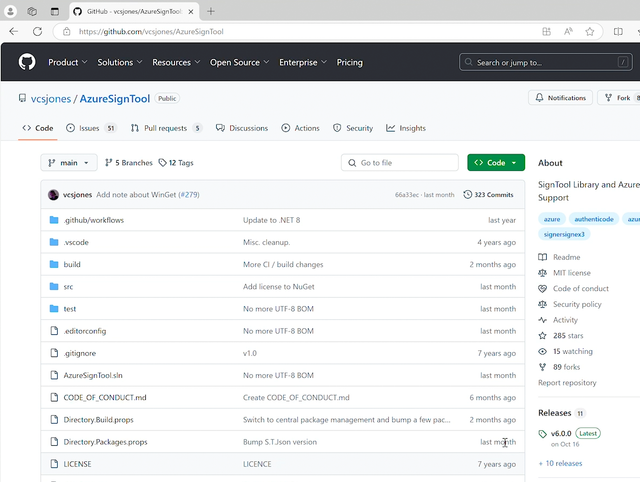Go back with browser back arrow
The width and height of the screenshot is (640, 482).
coord(14,31)
